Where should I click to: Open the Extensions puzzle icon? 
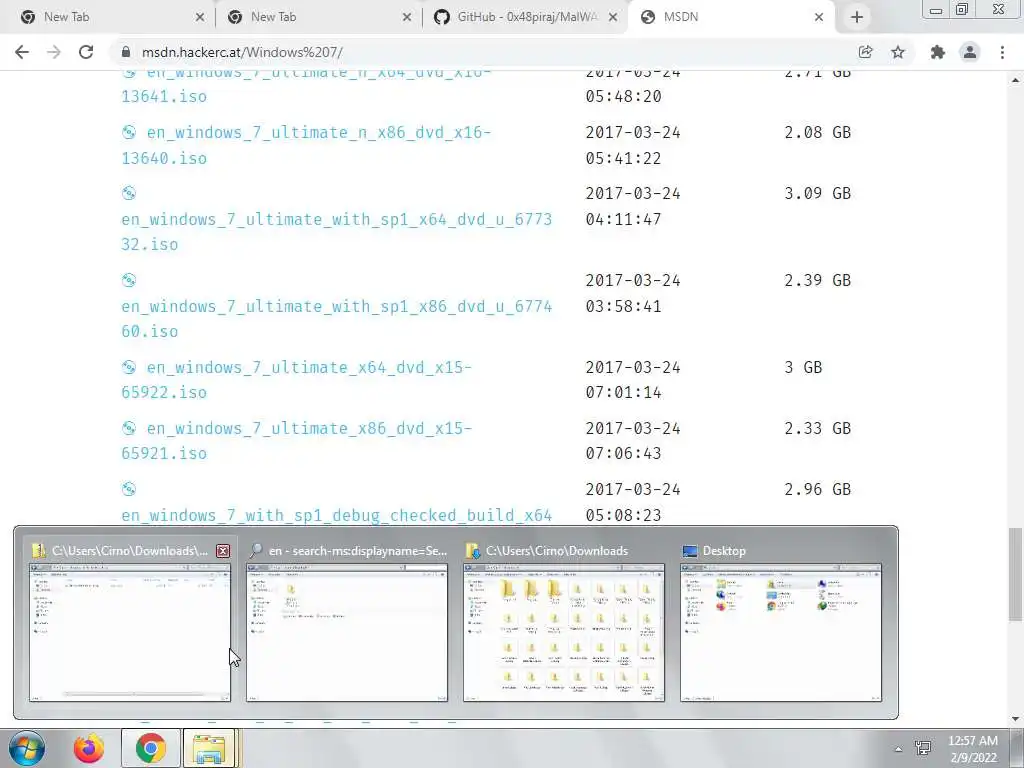(938, 52)
